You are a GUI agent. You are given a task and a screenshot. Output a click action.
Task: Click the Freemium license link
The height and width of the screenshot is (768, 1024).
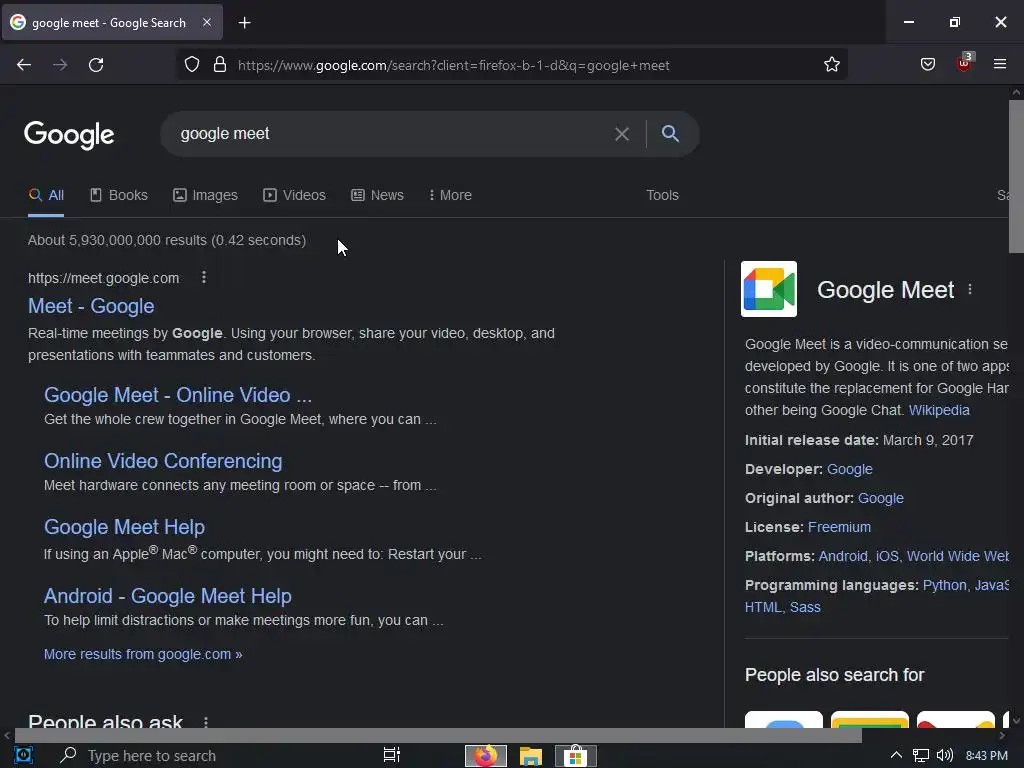(839, 527)
